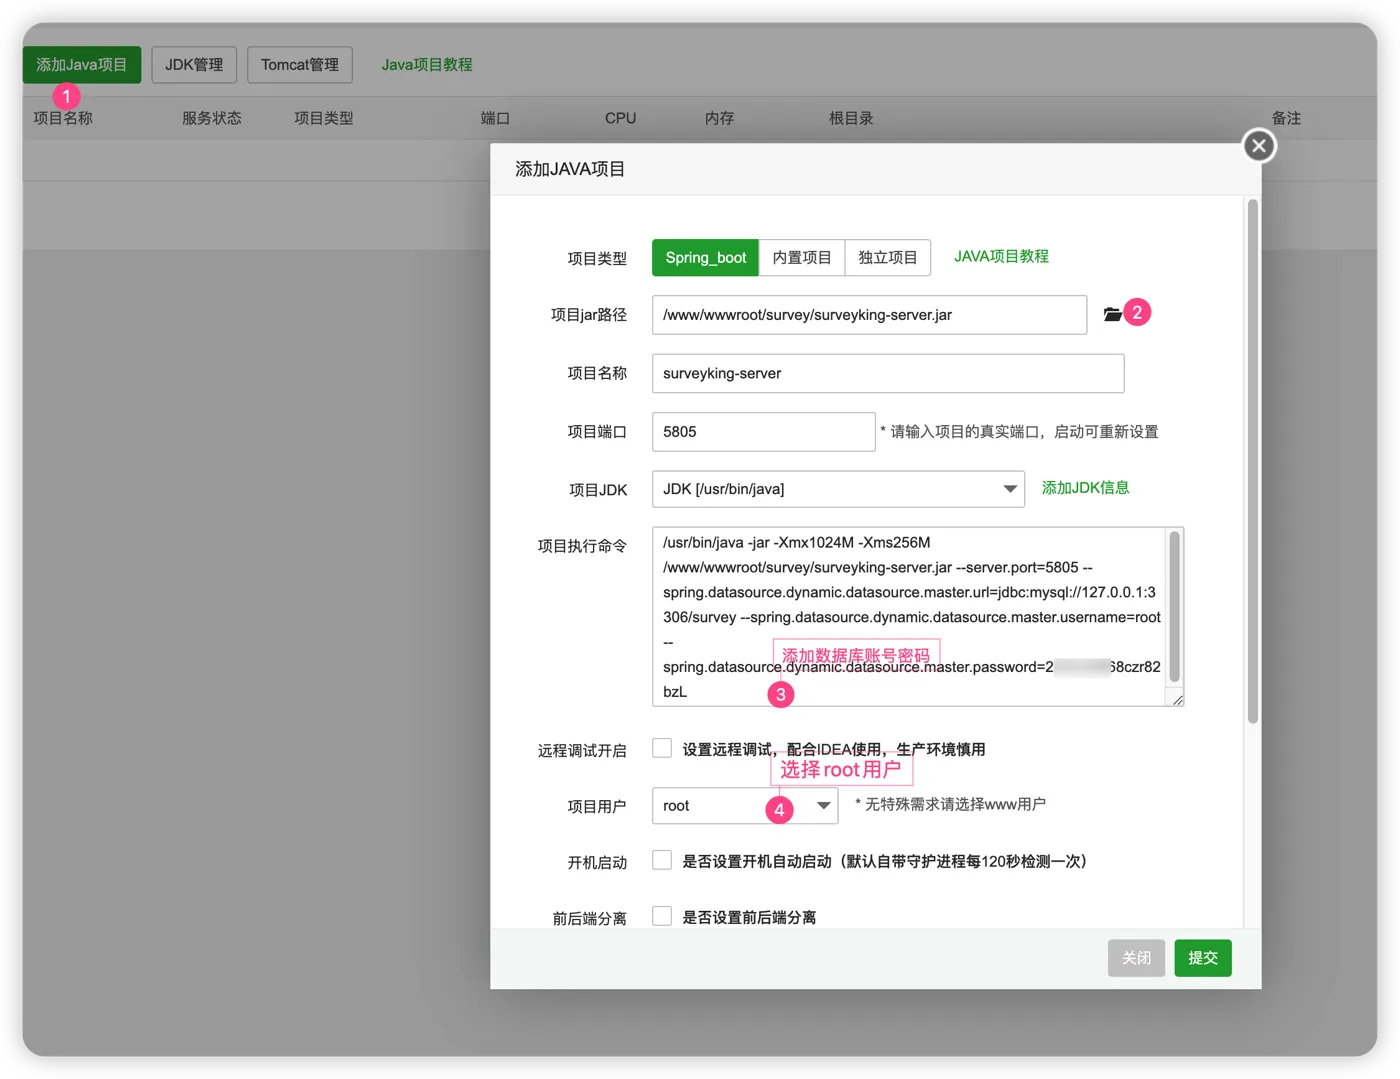Click the dialog's vertical scrollbar
This screenshot has height=1079, width=1400.
click(1253, 461)
